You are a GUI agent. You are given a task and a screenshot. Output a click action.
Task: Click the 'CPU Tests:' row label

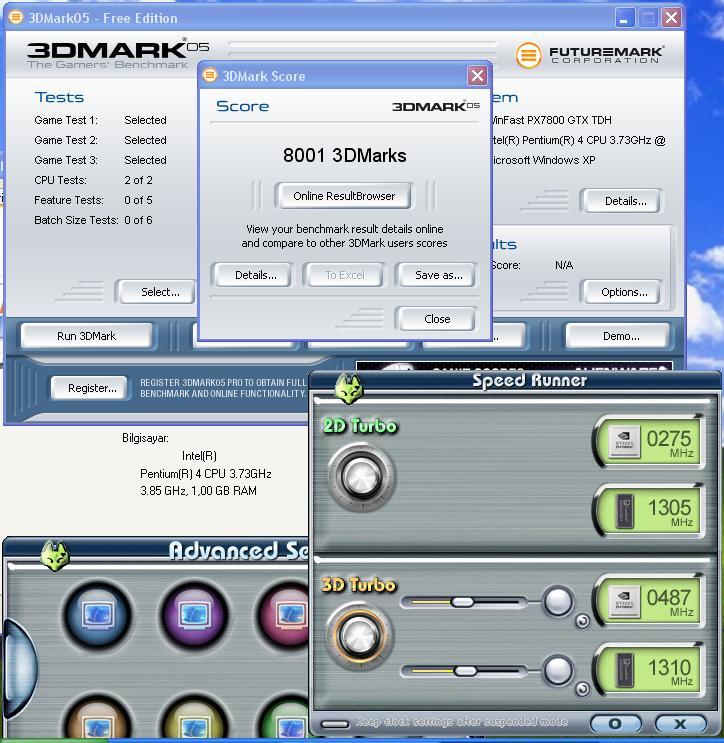point(60,180)
